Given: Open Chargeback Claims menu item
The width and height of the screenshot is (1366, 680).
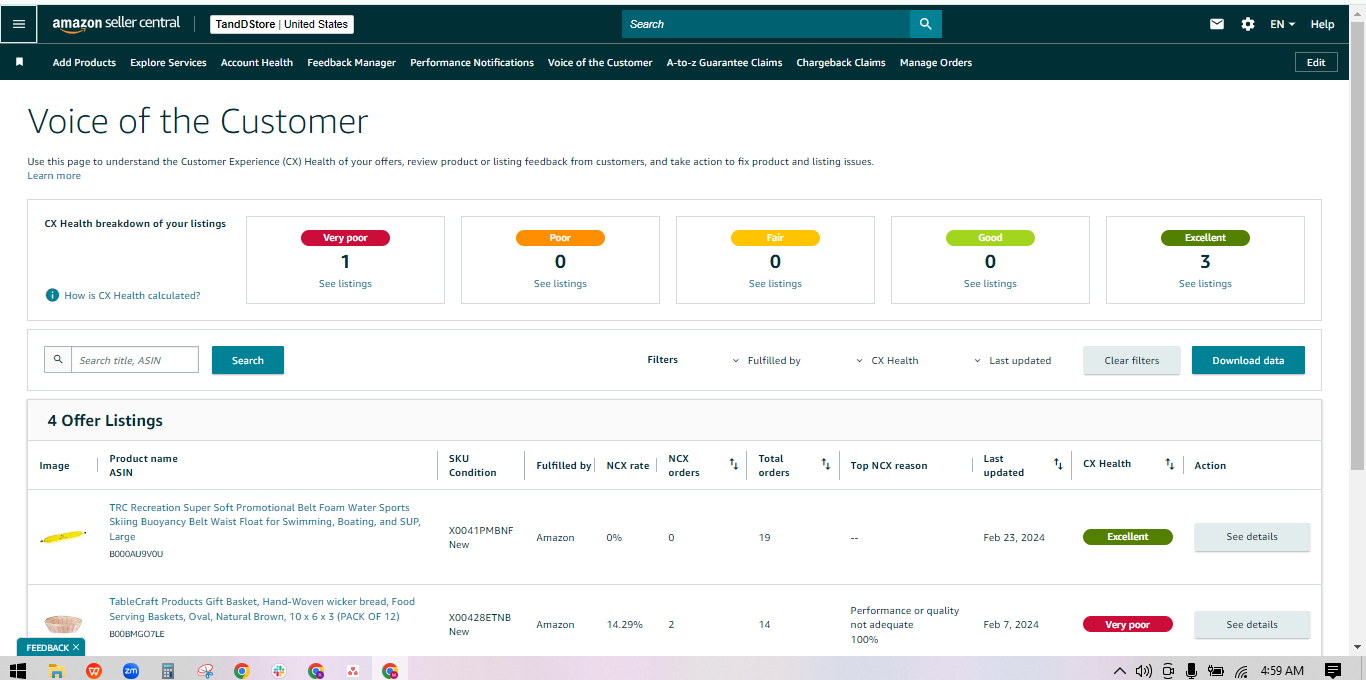Looking at the screenshot, I should 841,62.
